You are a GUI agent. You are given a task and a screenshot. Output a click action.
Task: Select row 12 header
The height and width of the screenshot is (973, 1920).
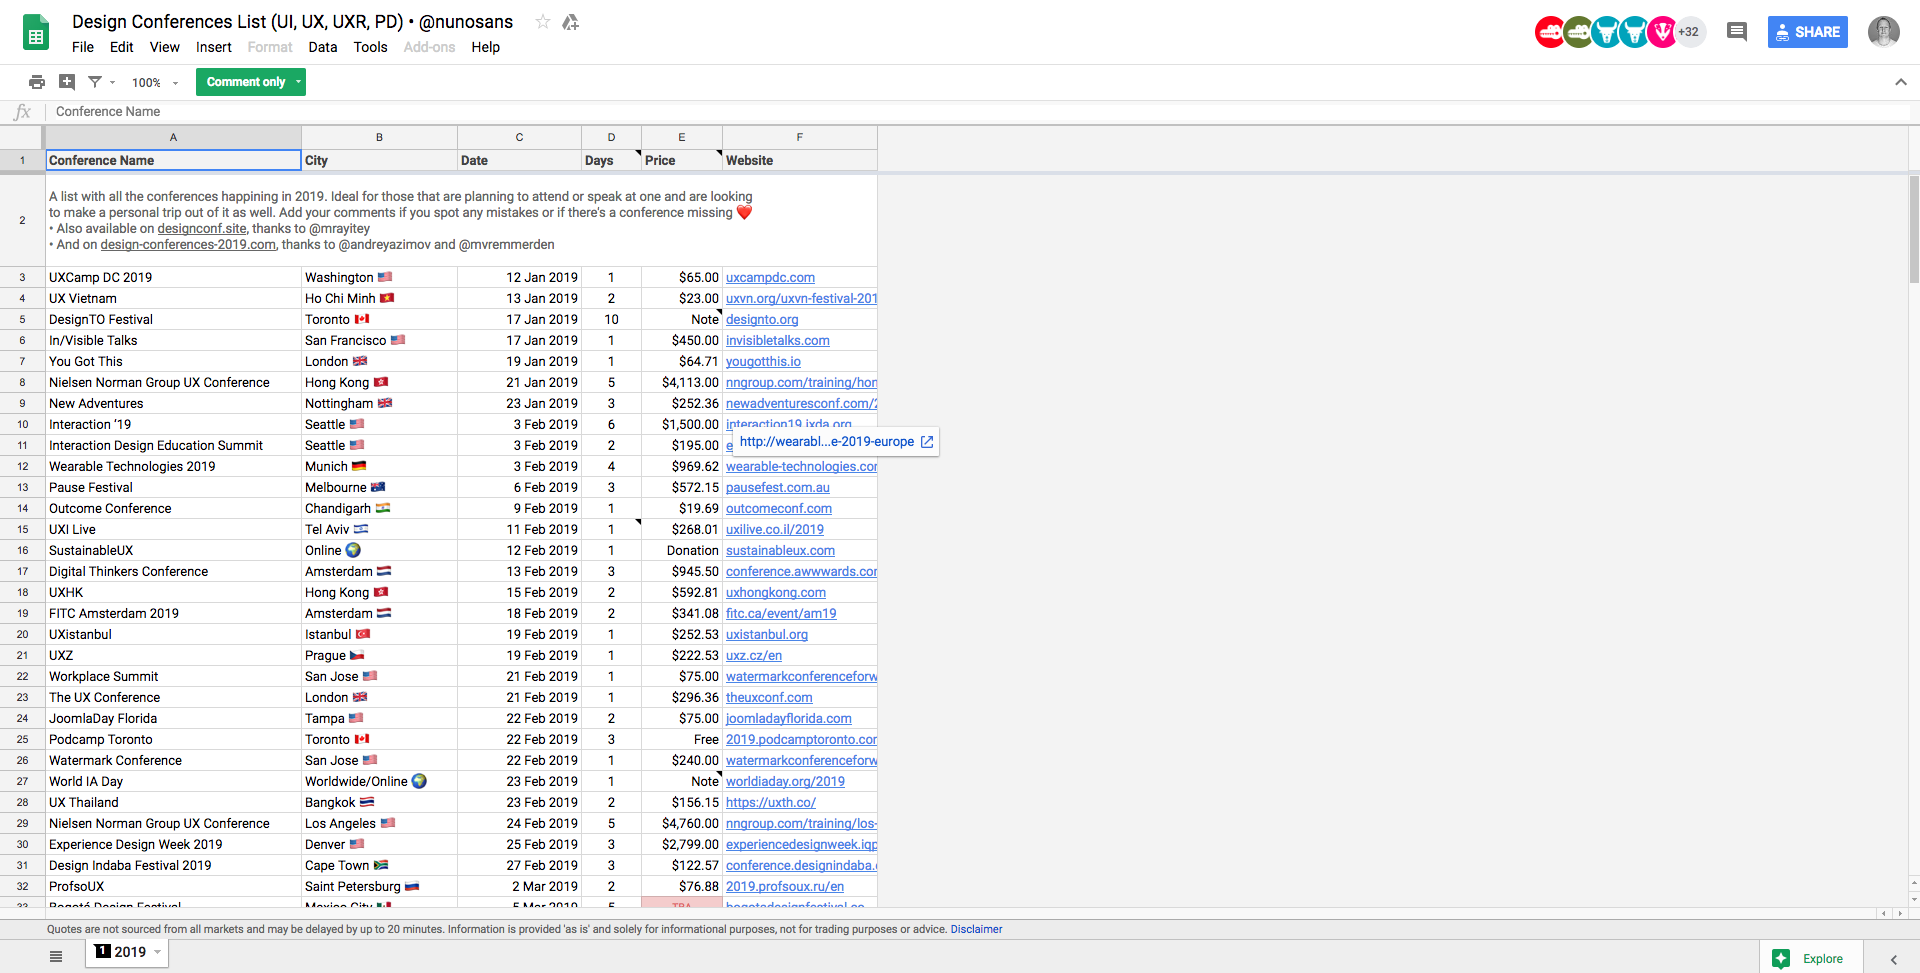click(x=22, y=467)
